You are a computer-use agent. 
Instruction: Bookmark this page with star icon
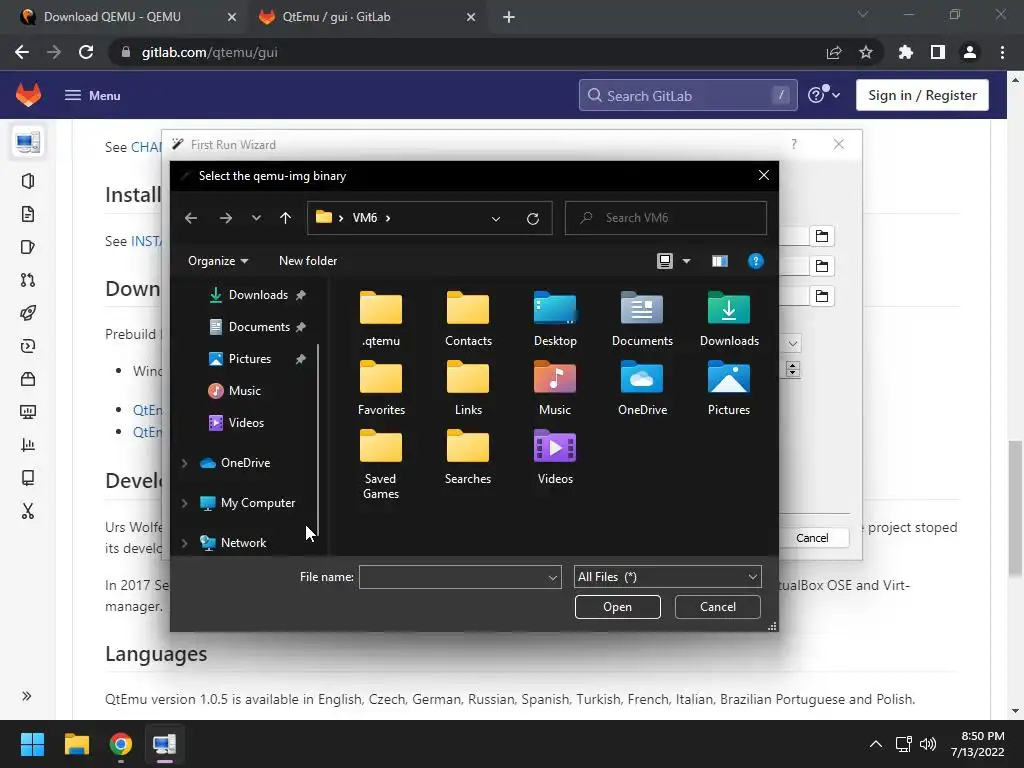866,52
